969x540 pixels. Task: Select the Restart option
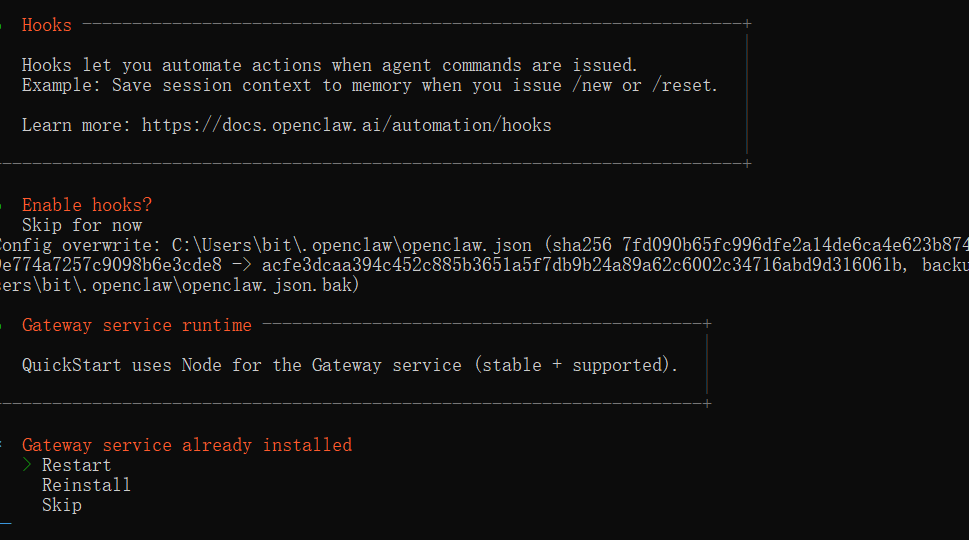click(76, 465)
